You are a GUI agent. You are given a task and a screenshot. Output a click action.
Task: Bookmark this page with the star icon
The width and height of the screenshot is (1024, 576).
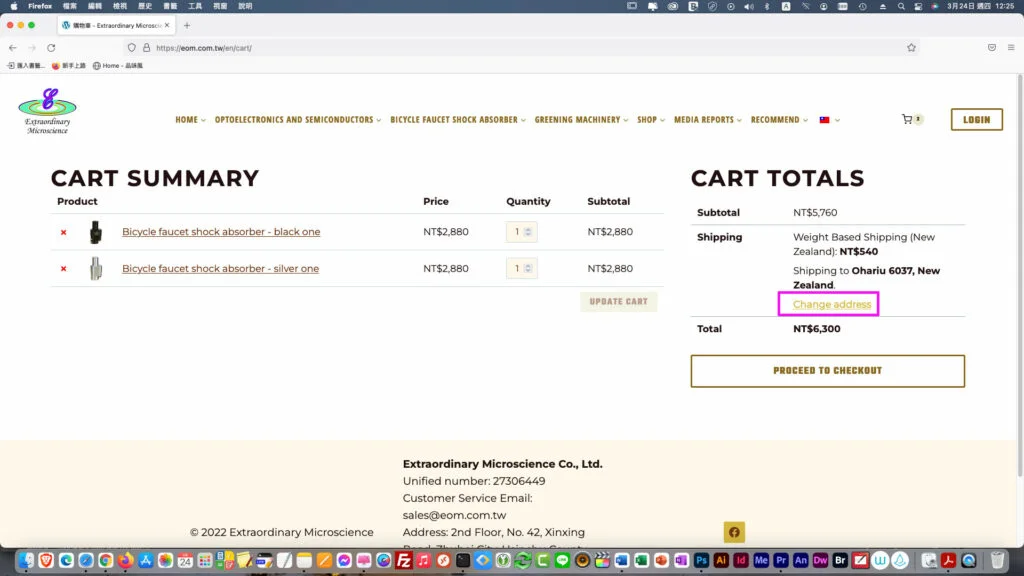[911, 47]
